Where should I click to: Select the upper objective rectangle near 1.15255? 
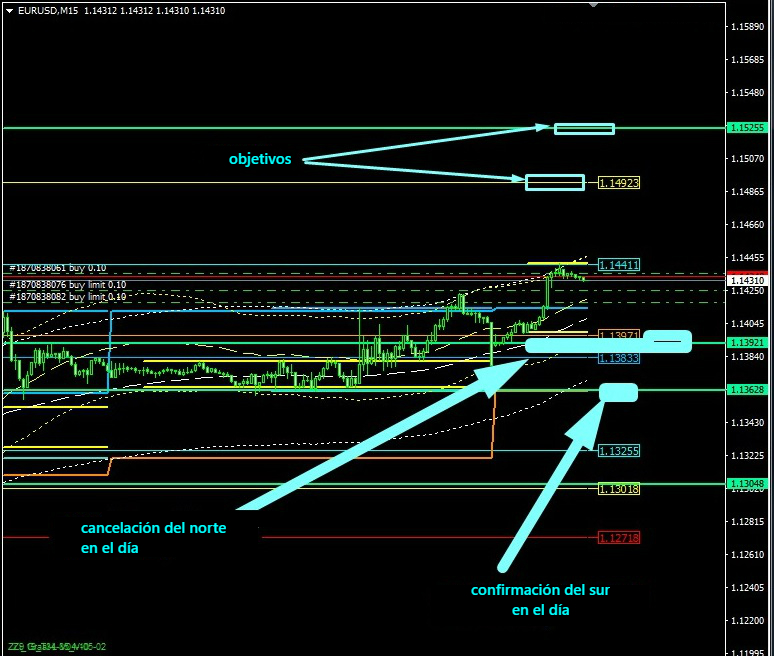point(584,128)
